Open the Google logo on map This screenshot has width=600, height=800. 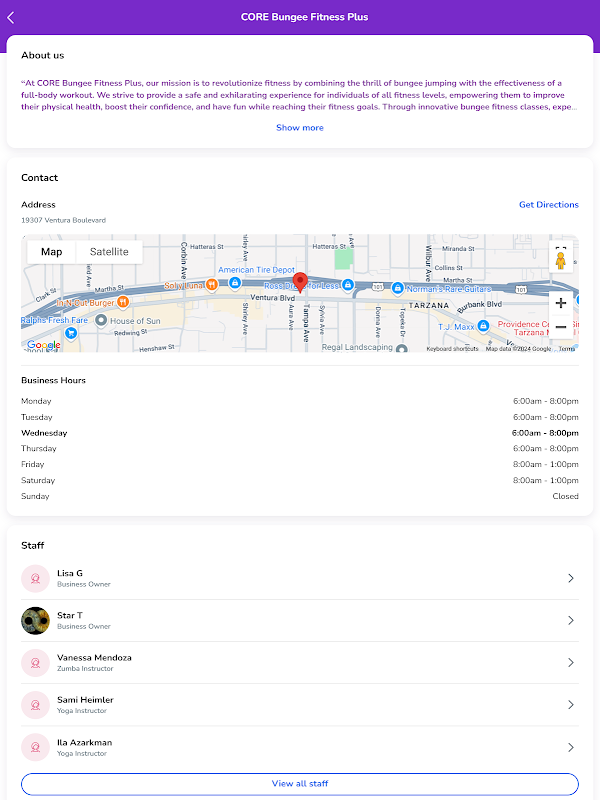[x=43, y=345]
